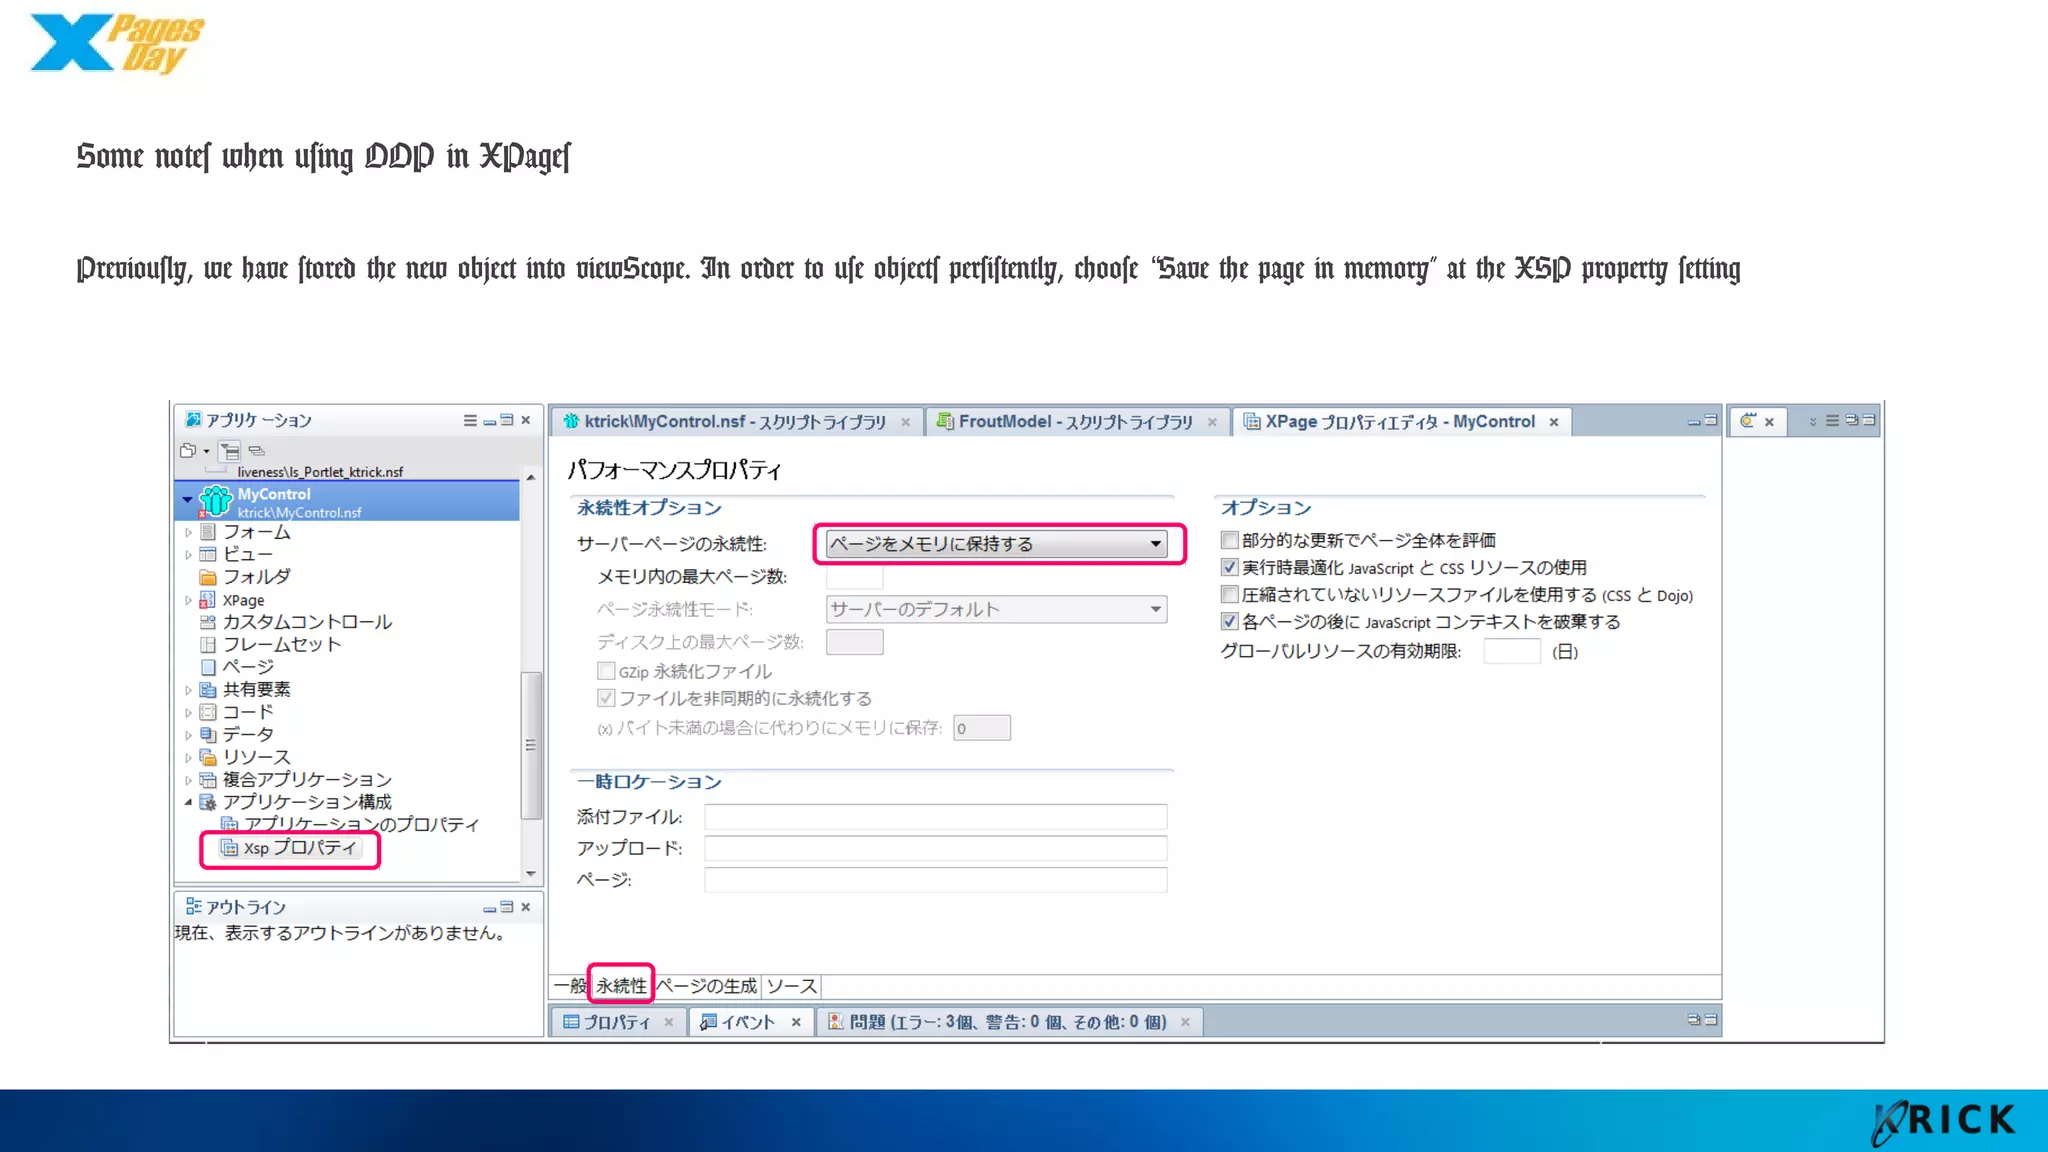Screen dimensions: 2048x1152
Task: Click the アウトライン panel icon
Action: click(194, 907)
